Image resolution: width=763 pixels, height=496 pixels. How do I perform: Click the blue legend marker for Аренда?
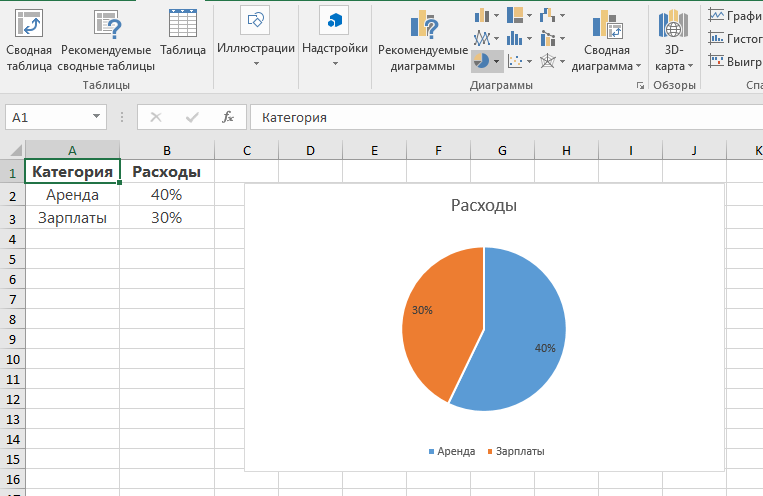click(x=431, y=452)
